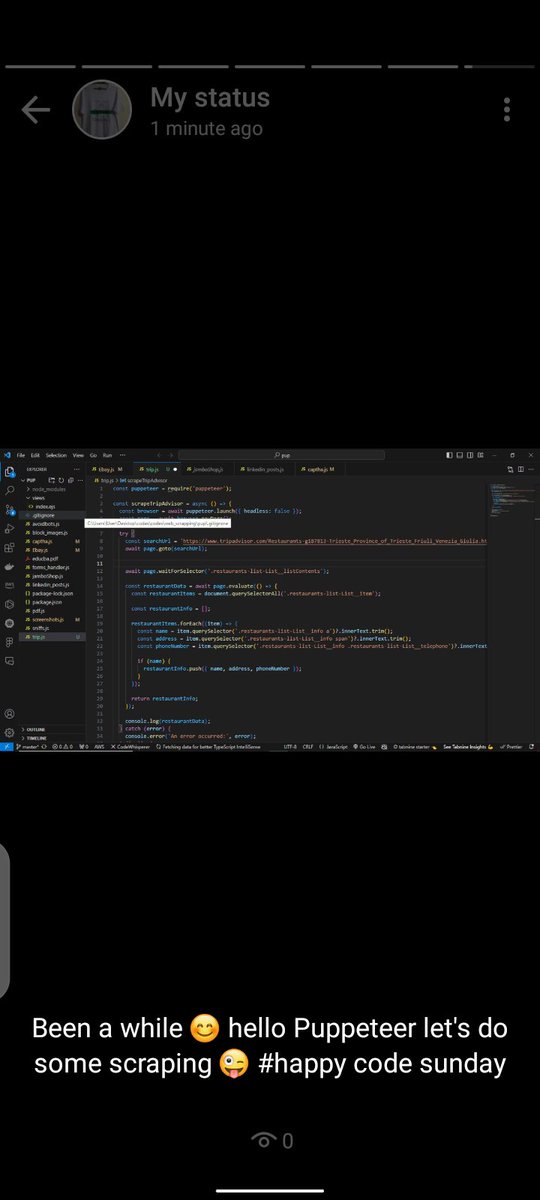Open educba.pdf in the Explorer
Image resolution: width=540 pixels, height=1200 pixels.
(x=44, y=558)
